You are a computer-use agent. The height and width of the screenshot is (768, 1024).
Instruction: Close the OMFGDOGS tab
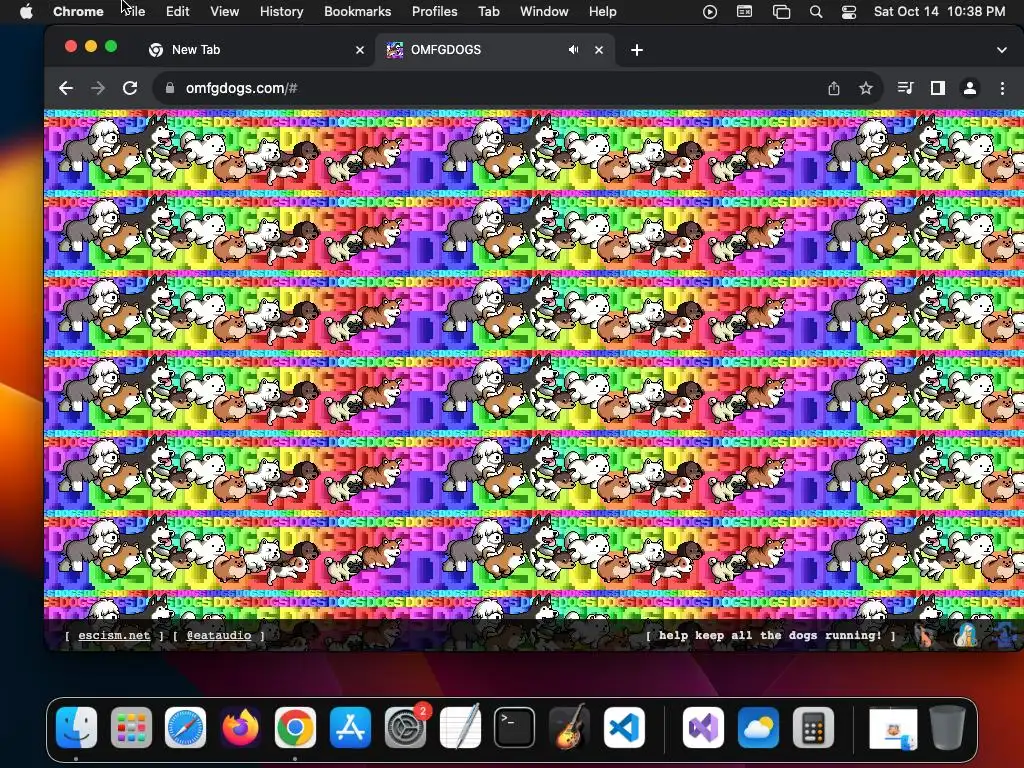click(599, 50)
